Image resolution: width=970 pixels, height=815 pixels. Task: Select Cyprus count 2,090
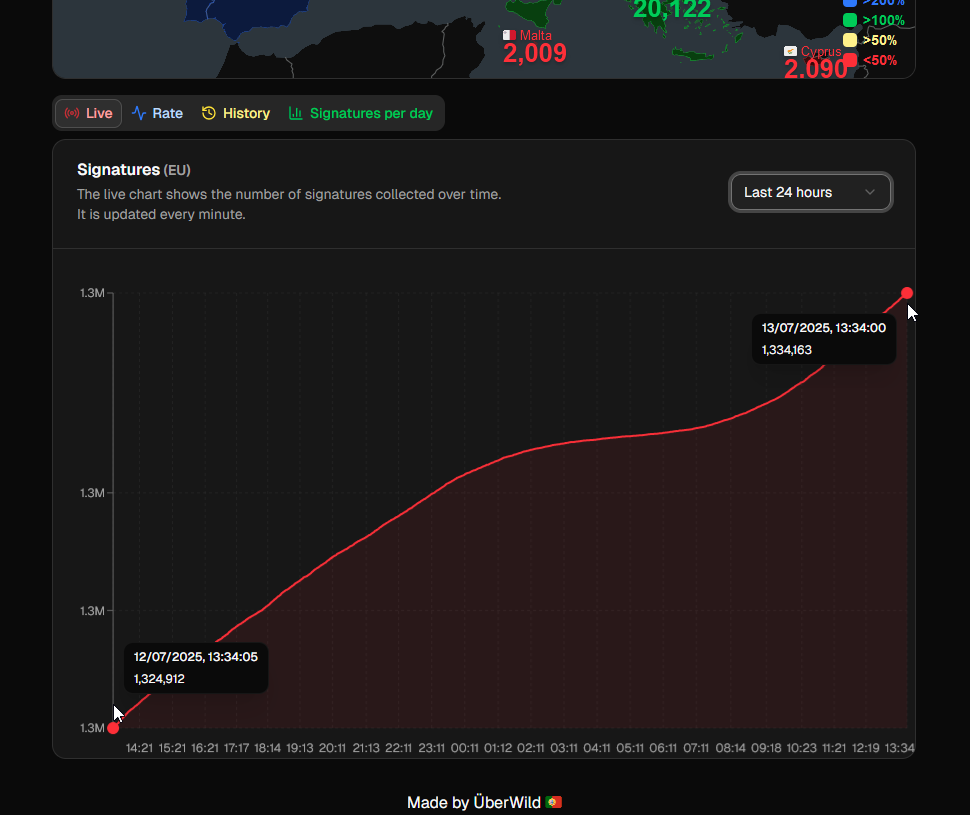[815, 69]
